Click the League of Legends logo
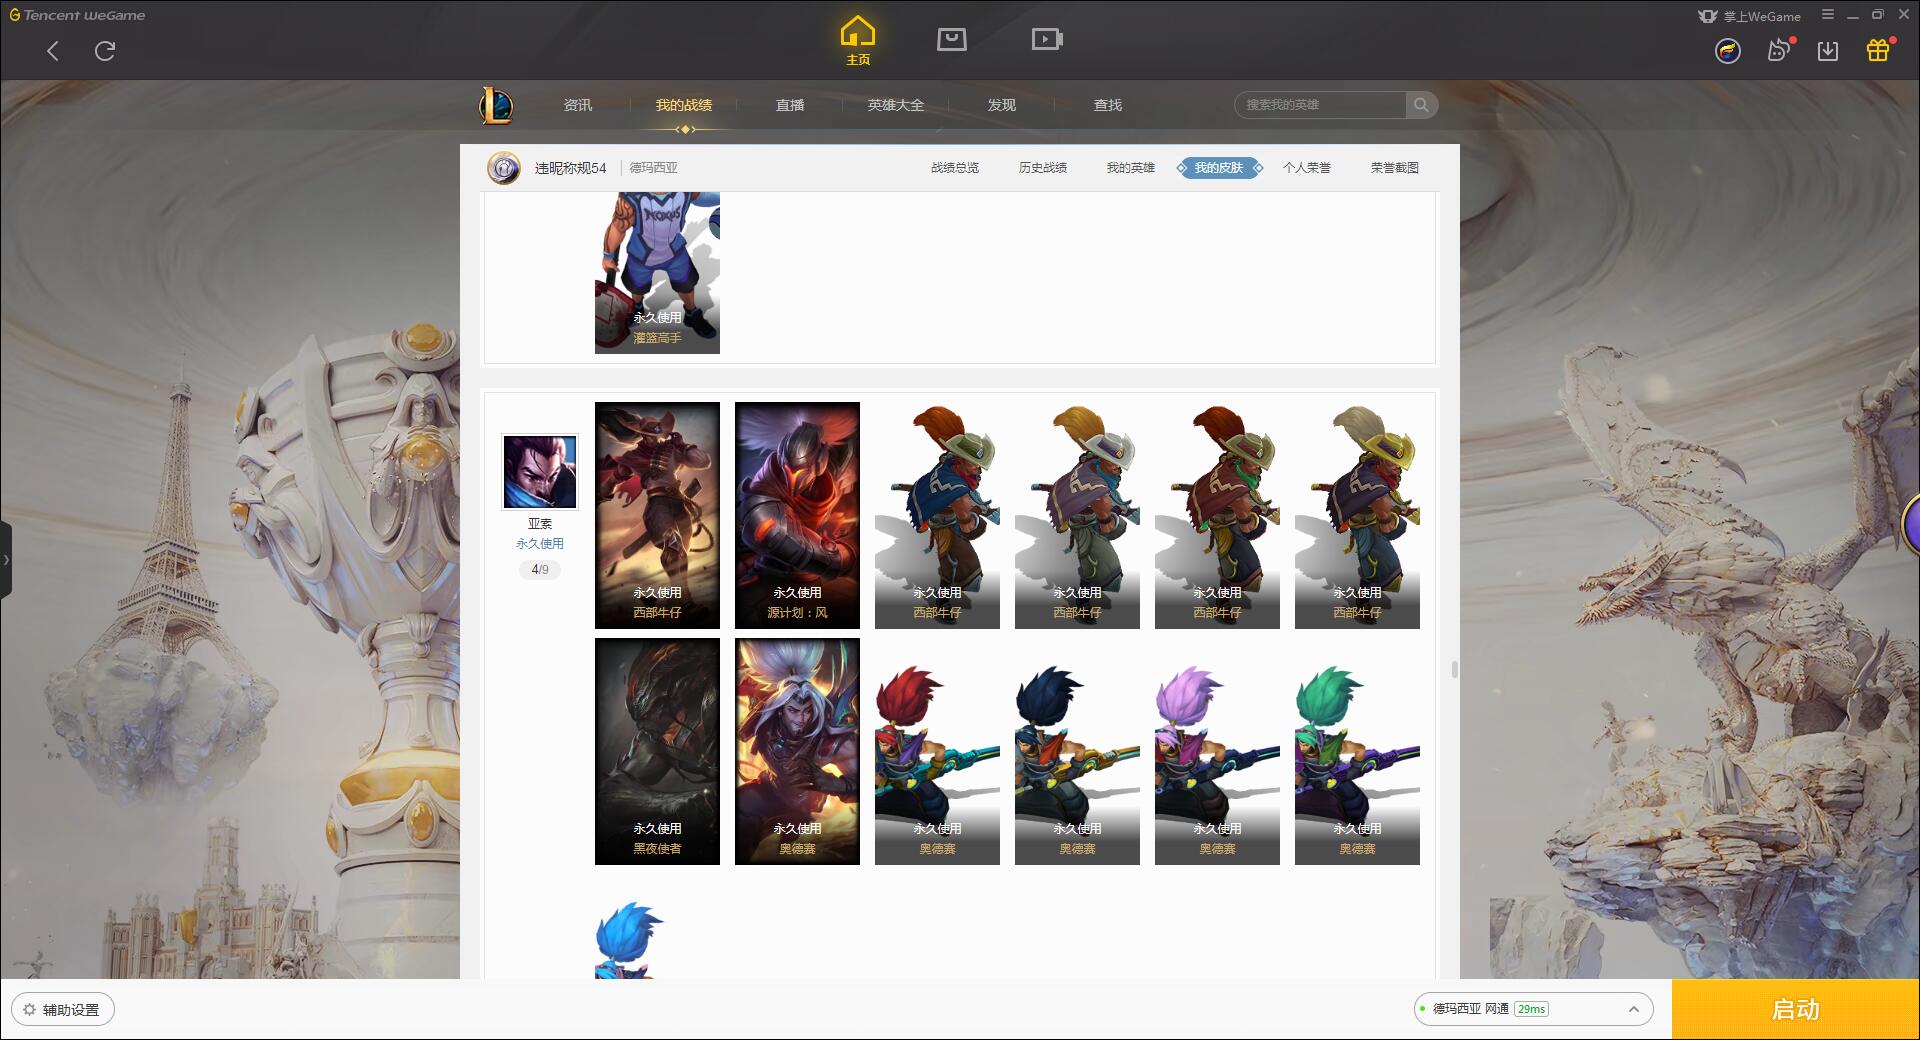Viewport: 1920px width, 1040px height. 495,105
